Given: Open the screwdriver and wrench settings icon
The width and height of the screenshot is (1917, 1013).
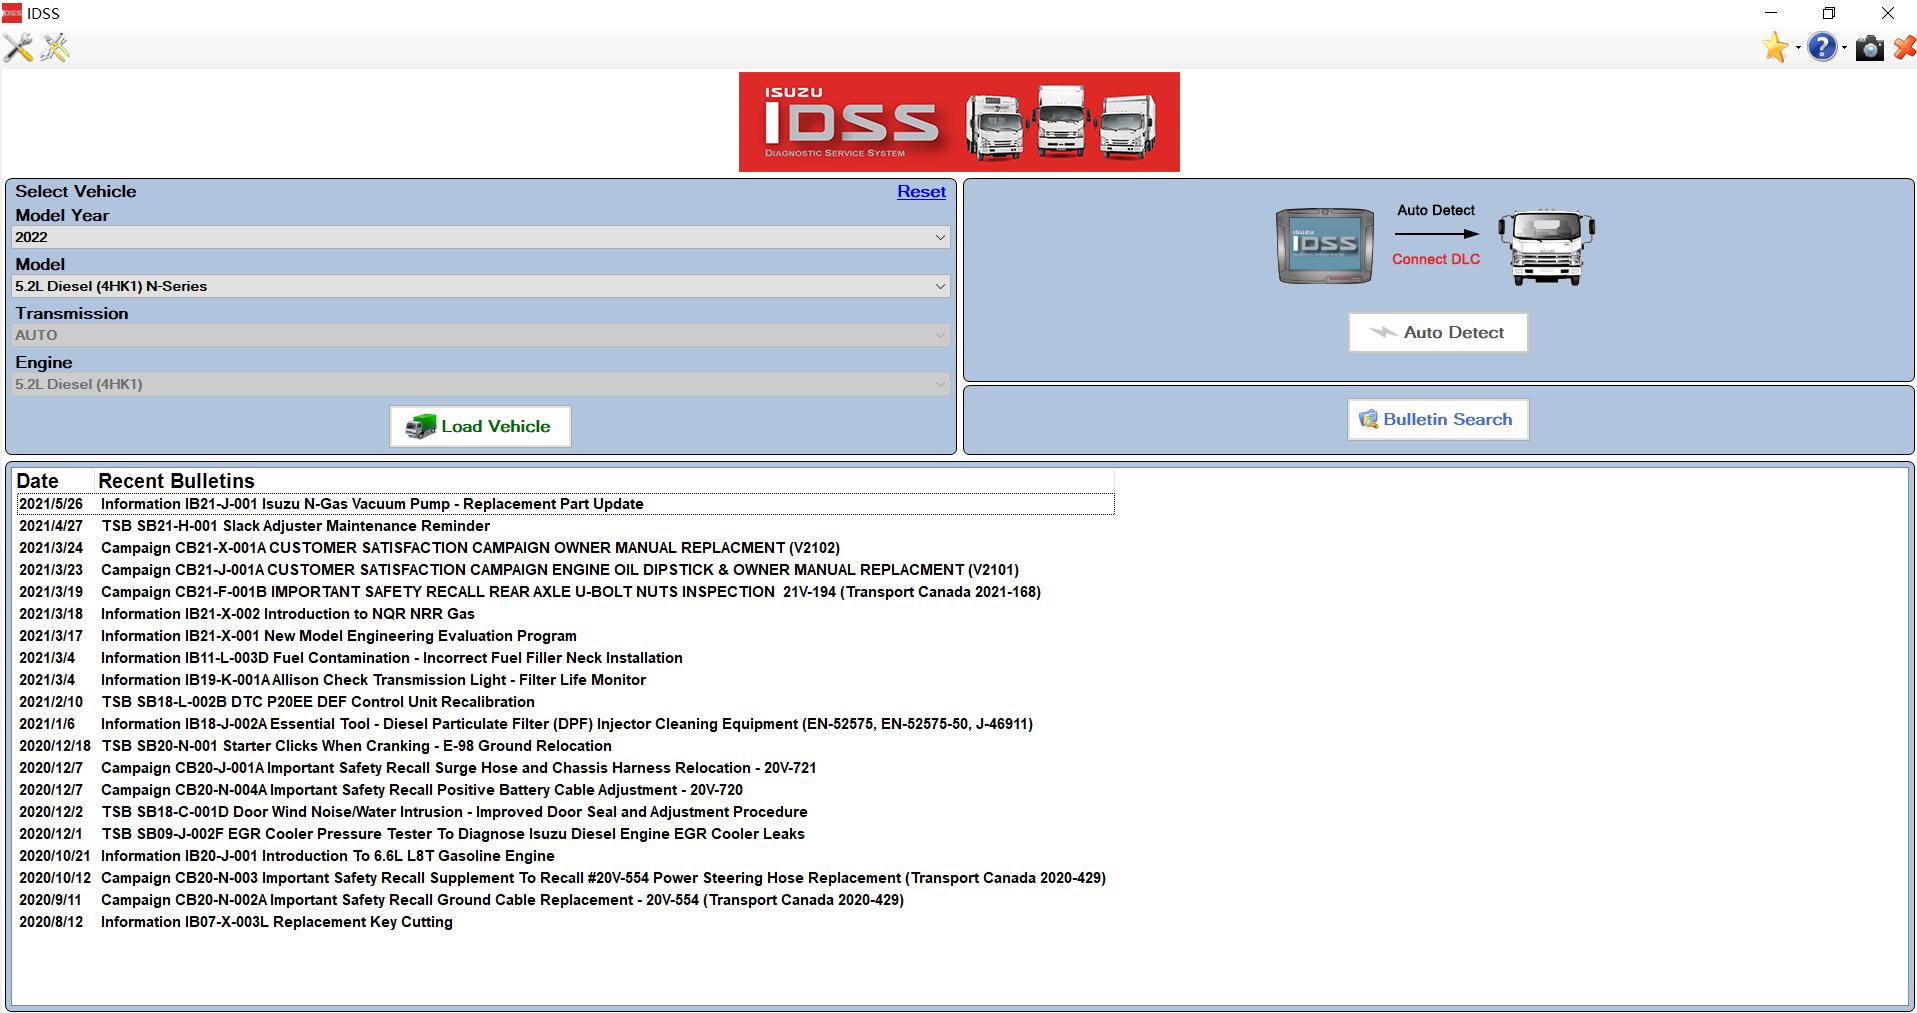Looking at the screenshot, I should (x=18, y=47).
